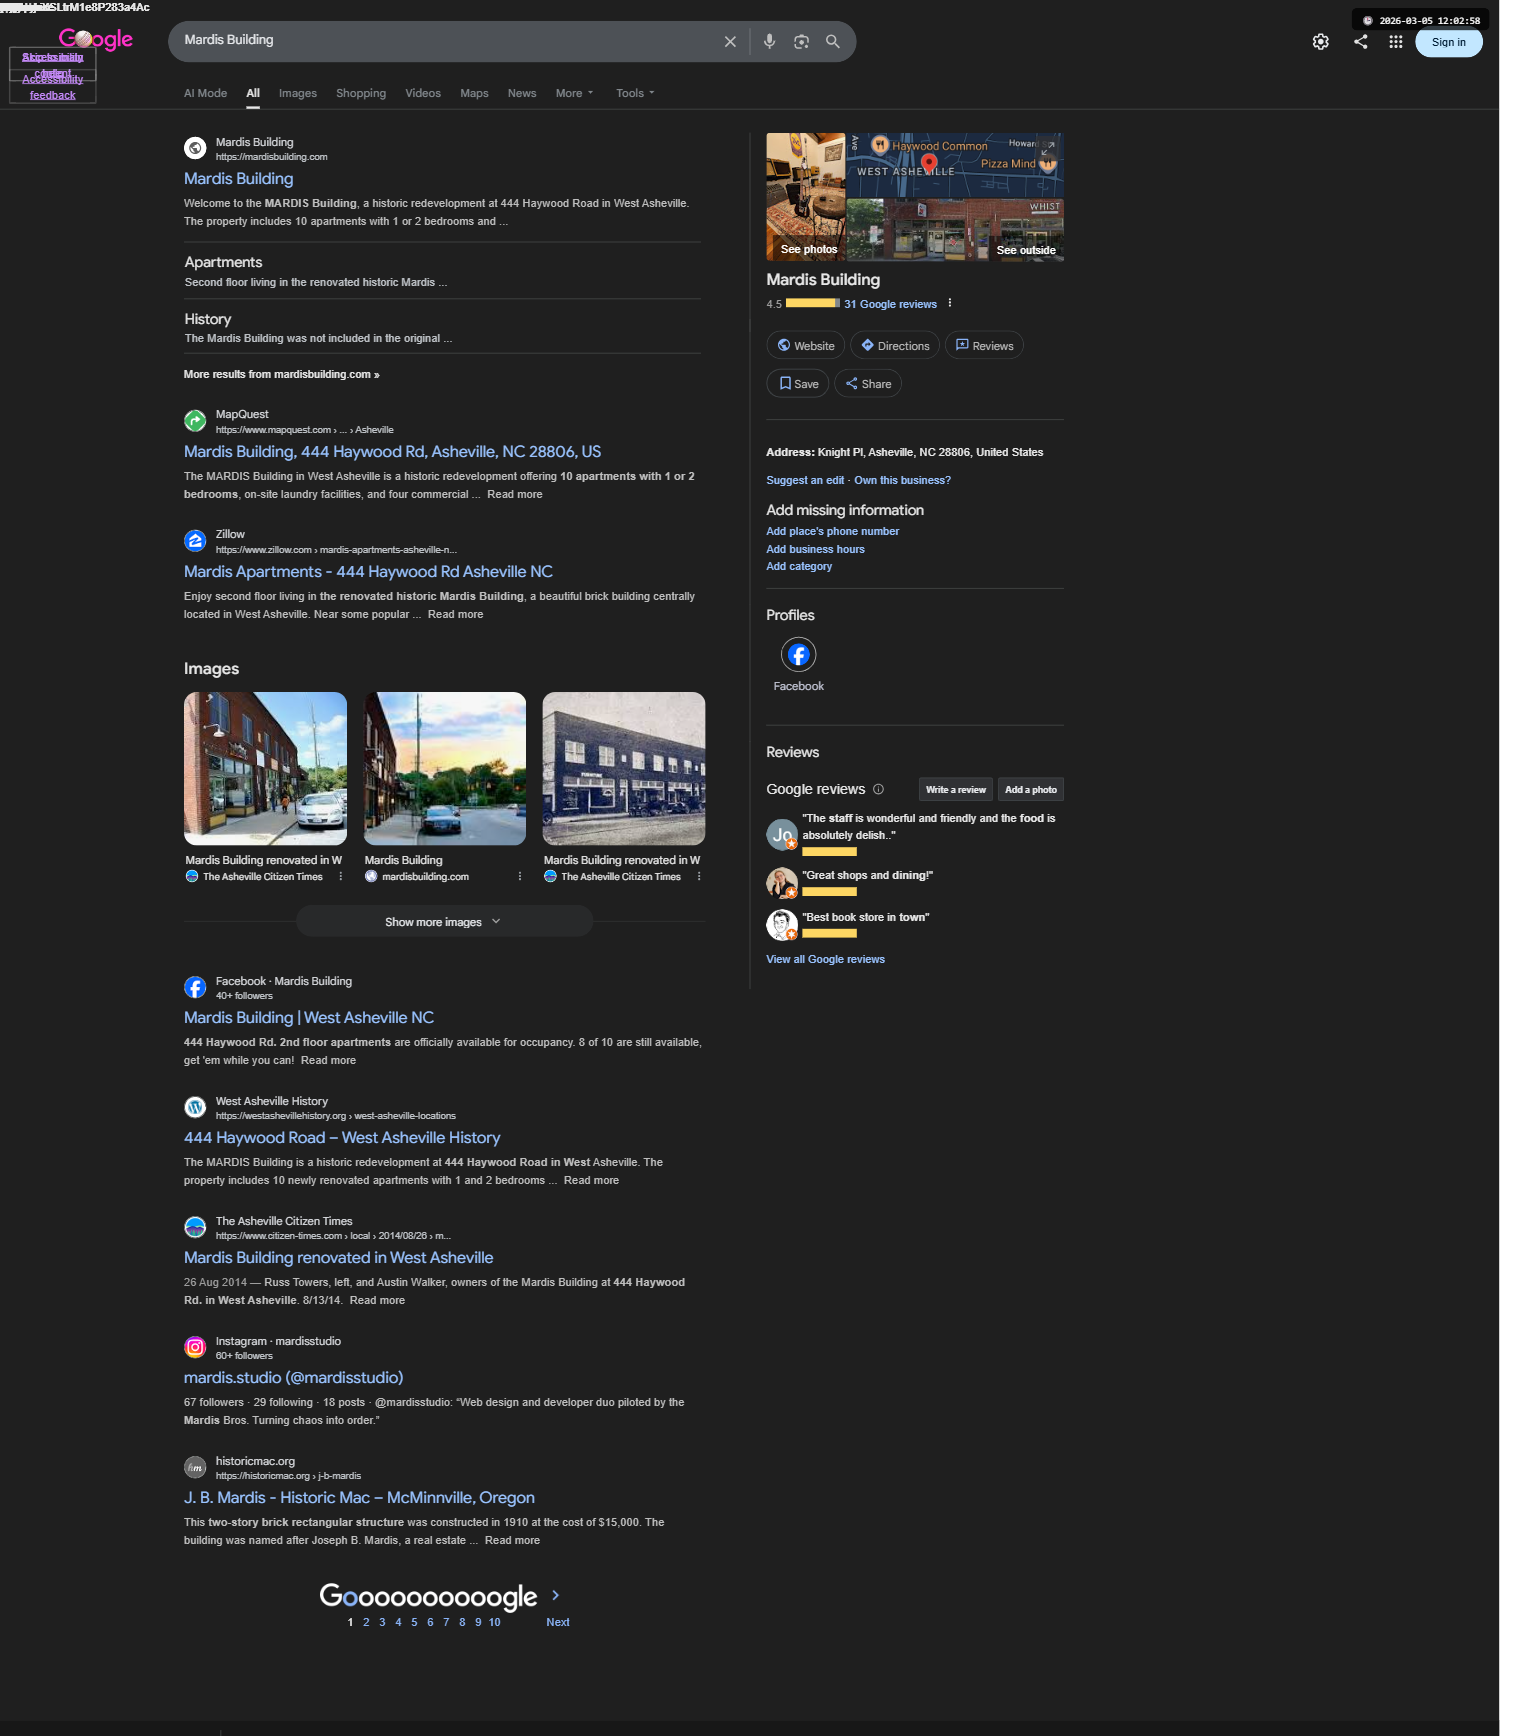The width and height of the screenshot is (1517, 1736).
Task: Expand the map with the corner arrow icon
Action: coord(1048,148)
